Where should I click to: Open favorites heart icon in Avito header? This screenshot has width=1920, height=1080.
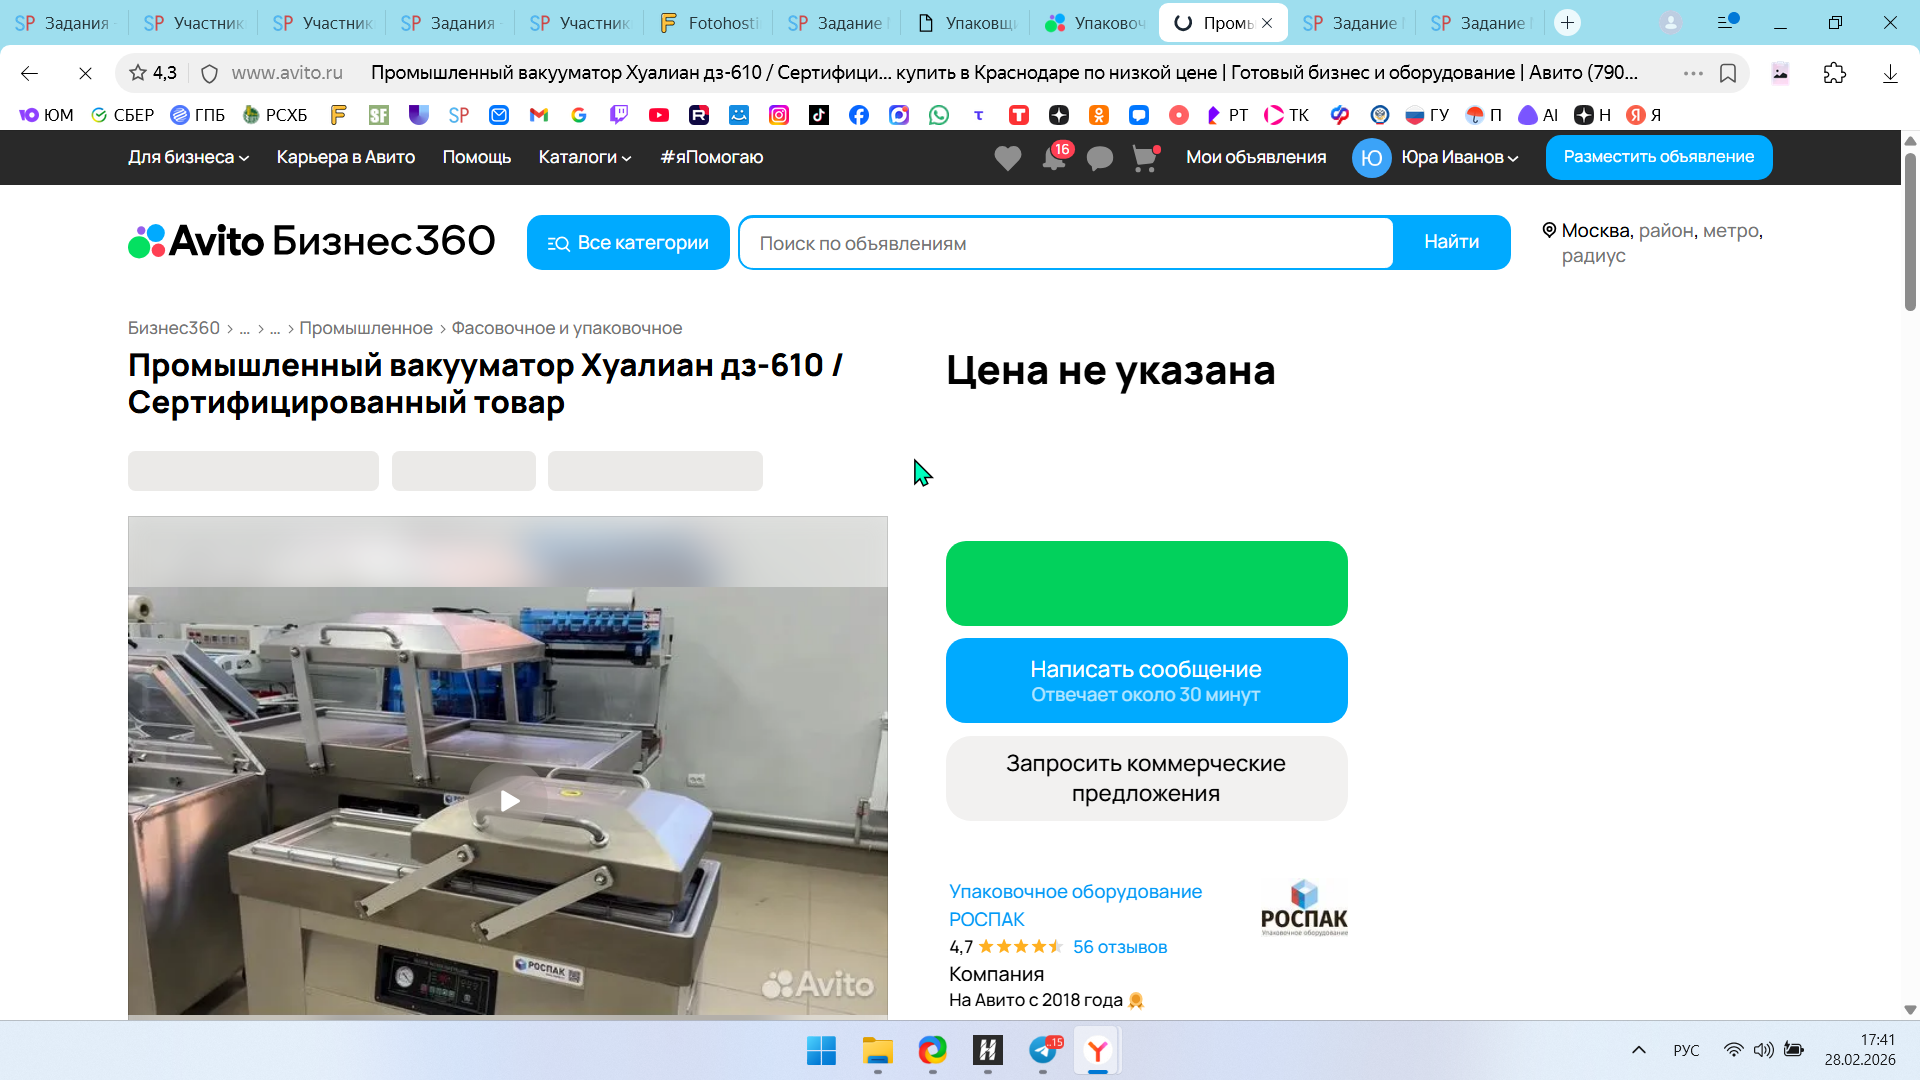(1007, 158)
